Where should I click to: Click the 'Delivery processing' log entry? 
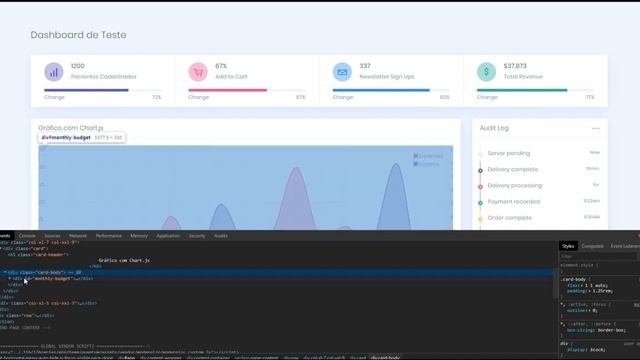[515, 186]
